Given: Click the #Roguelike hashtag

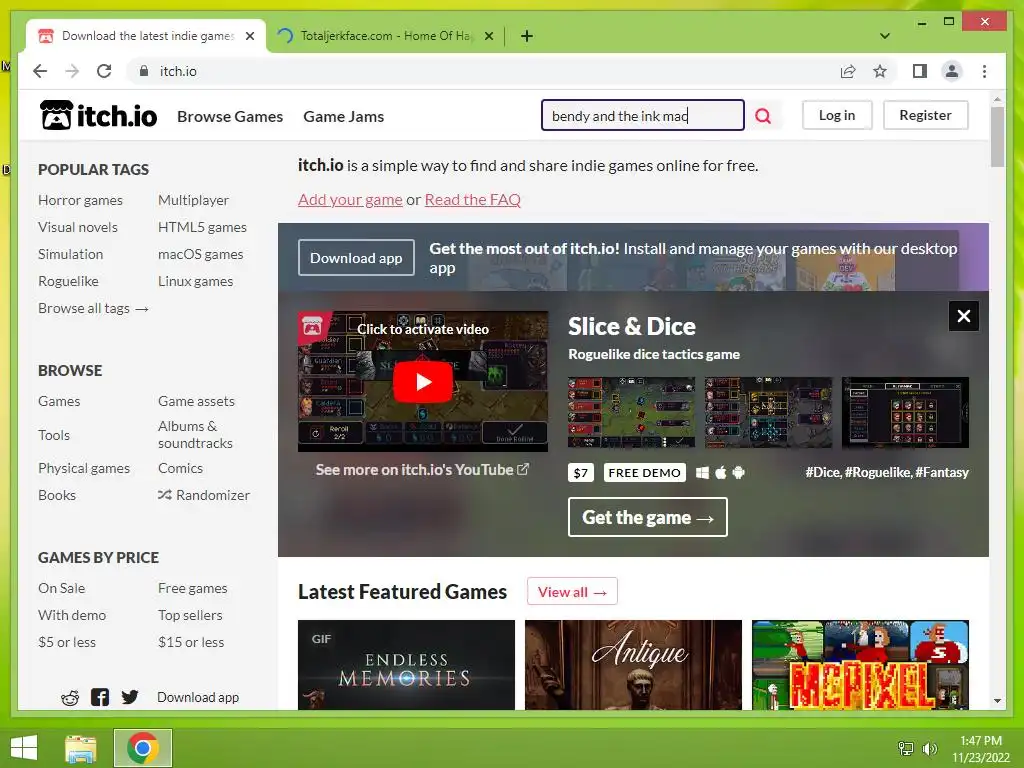Looking at the screenshot, I should pos(877,472).
